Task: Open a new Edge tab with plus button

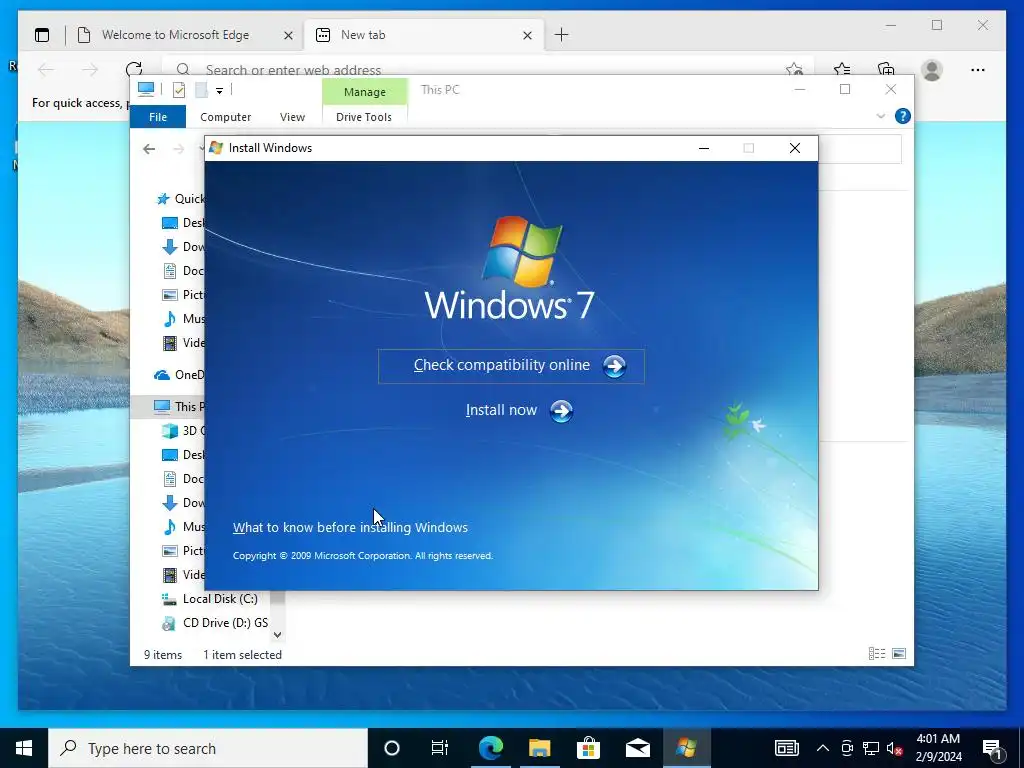Action: click(x=562, y=35)
